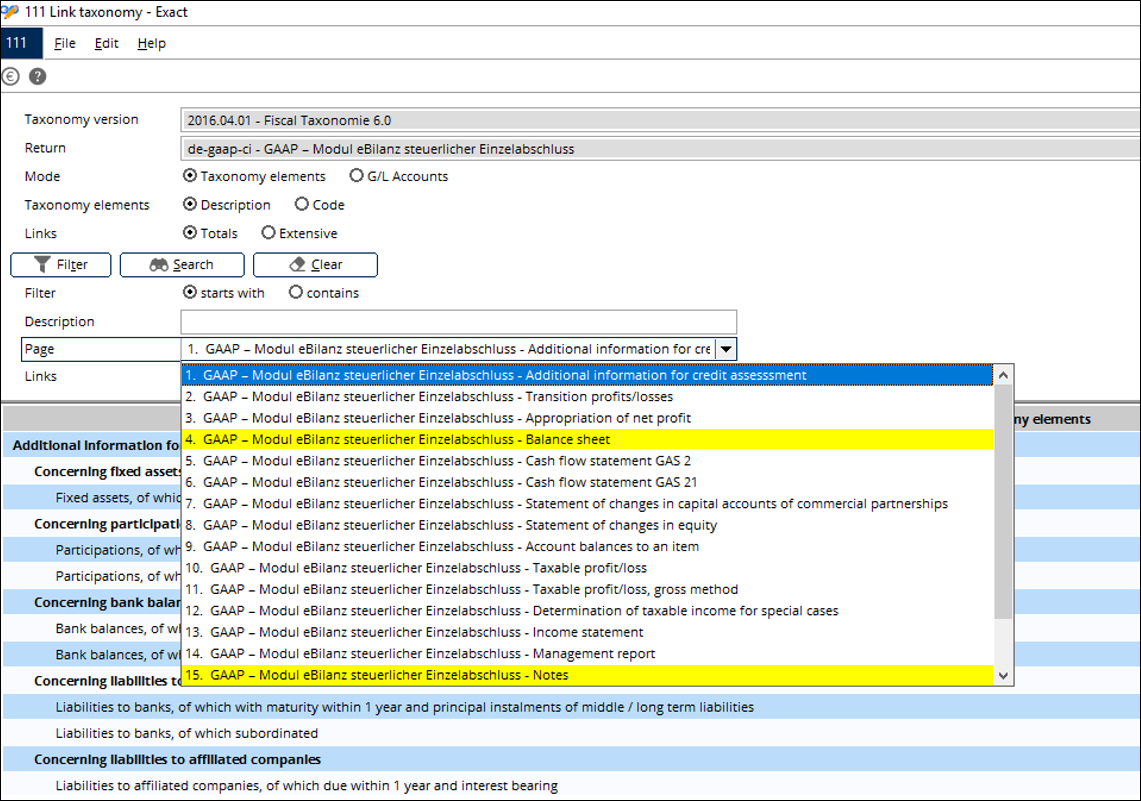Click the dropdown list scrollbar thumb

(1003, 502)
